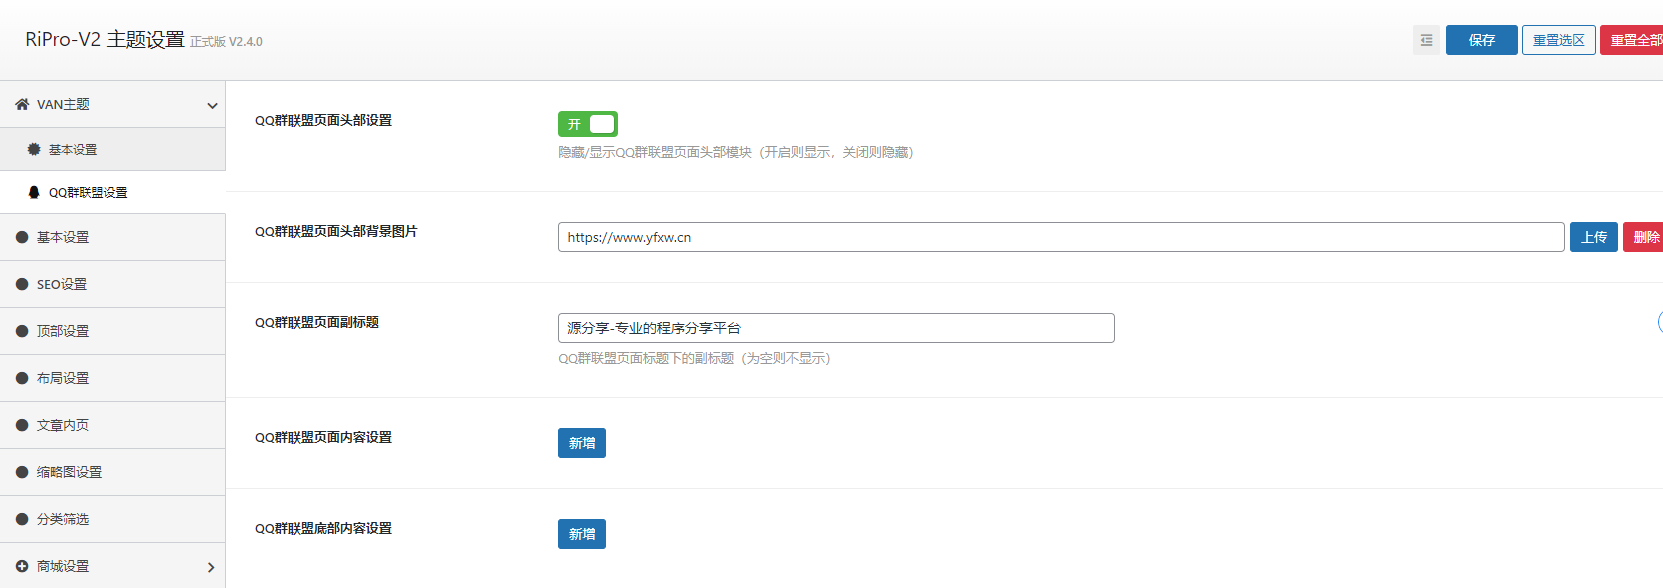The width and height of the screenshot is (1663, 588).
Task: Click 上传 to upload background image
Action: 1594,237
